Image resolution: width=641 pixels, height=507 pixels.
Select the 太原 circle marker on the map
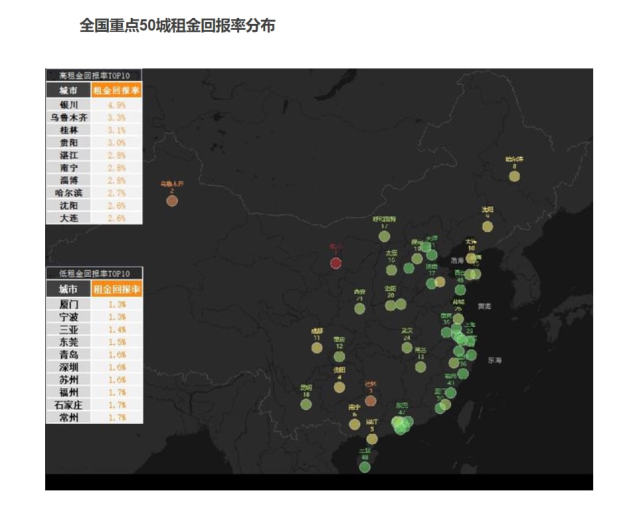click(x=391, y=270)
